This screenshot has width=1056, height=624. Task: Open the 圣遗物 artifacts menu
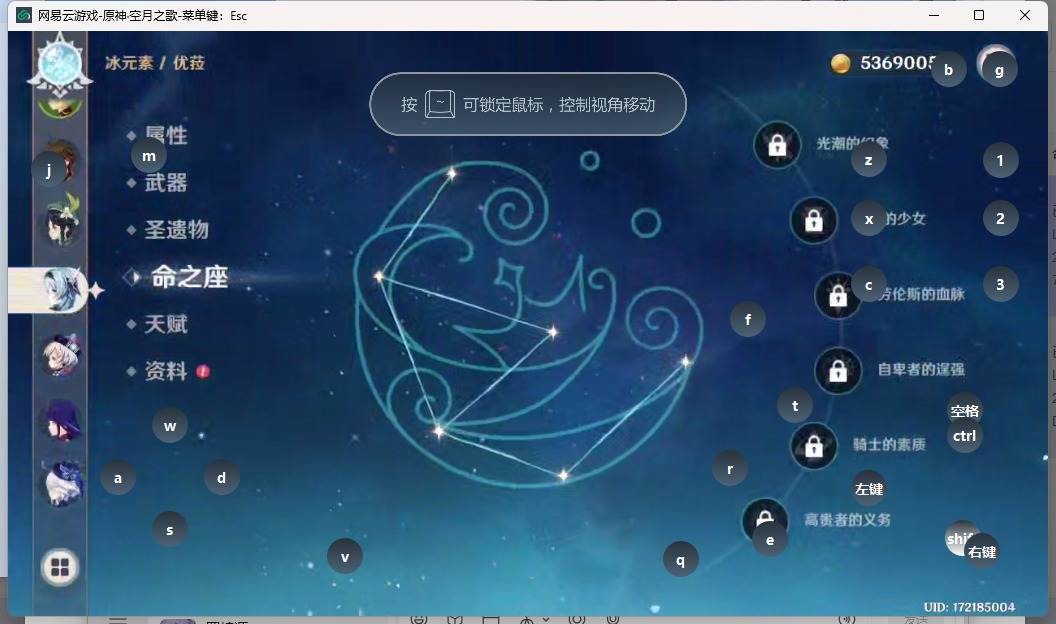click(176, 230)
